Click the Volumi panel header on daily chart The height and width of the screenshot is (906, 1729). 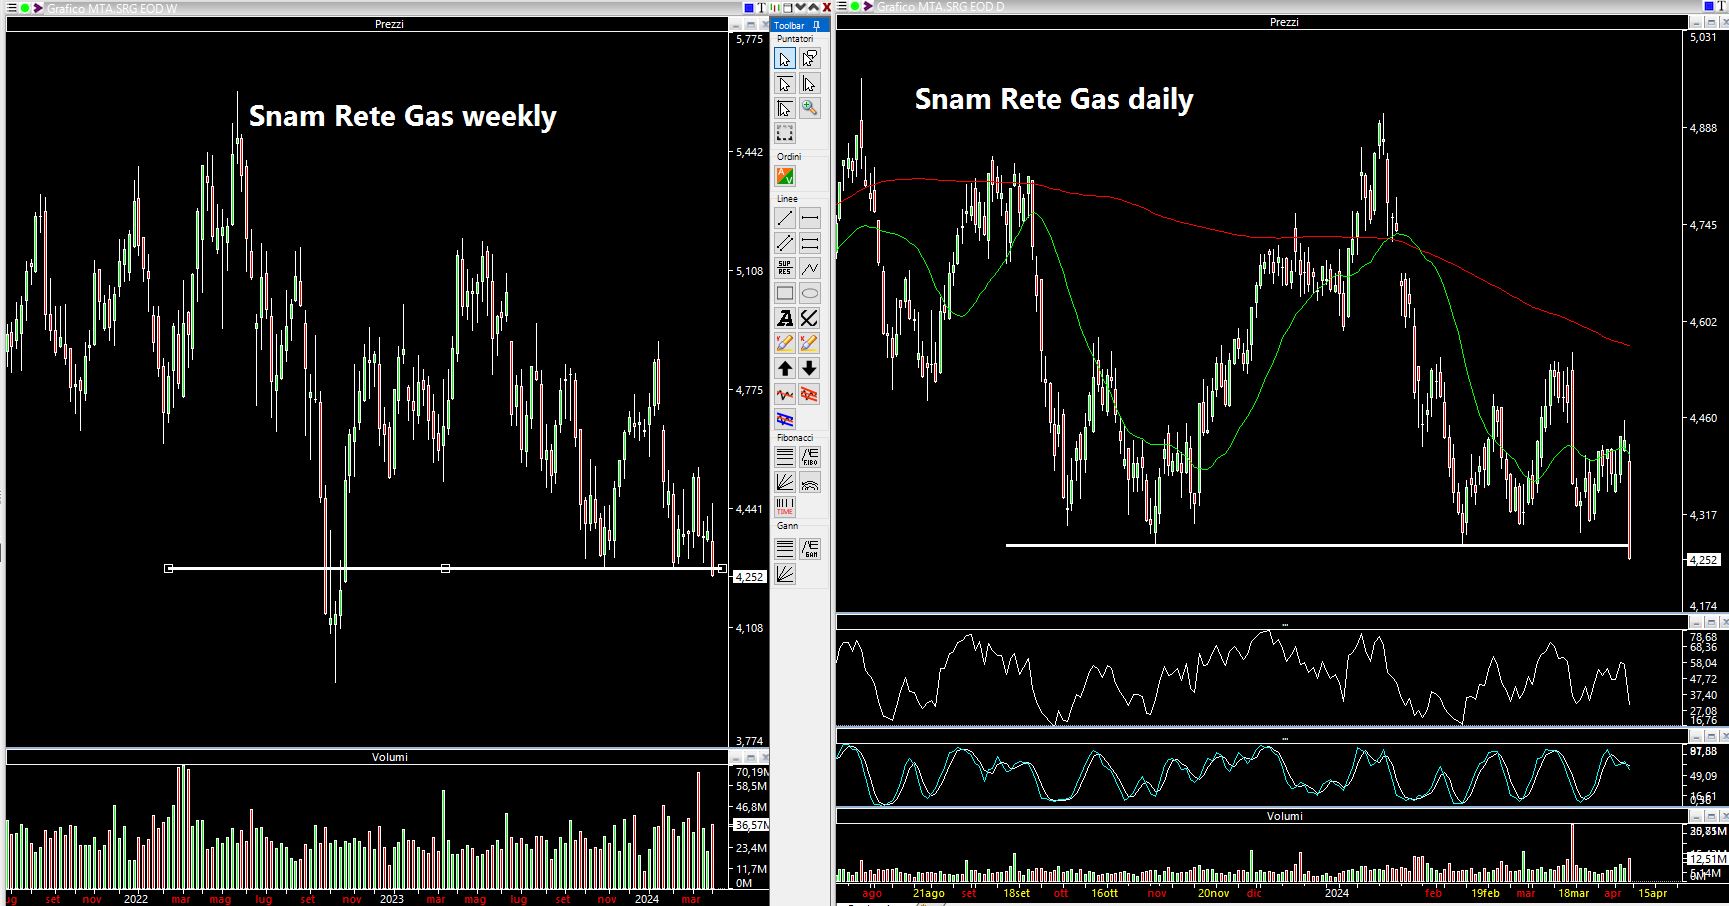(x=1284, y=816)
